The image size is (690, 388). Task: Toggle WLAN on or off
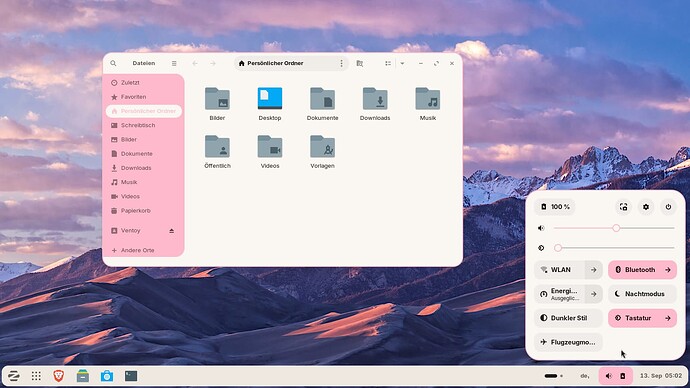(560, 270)
